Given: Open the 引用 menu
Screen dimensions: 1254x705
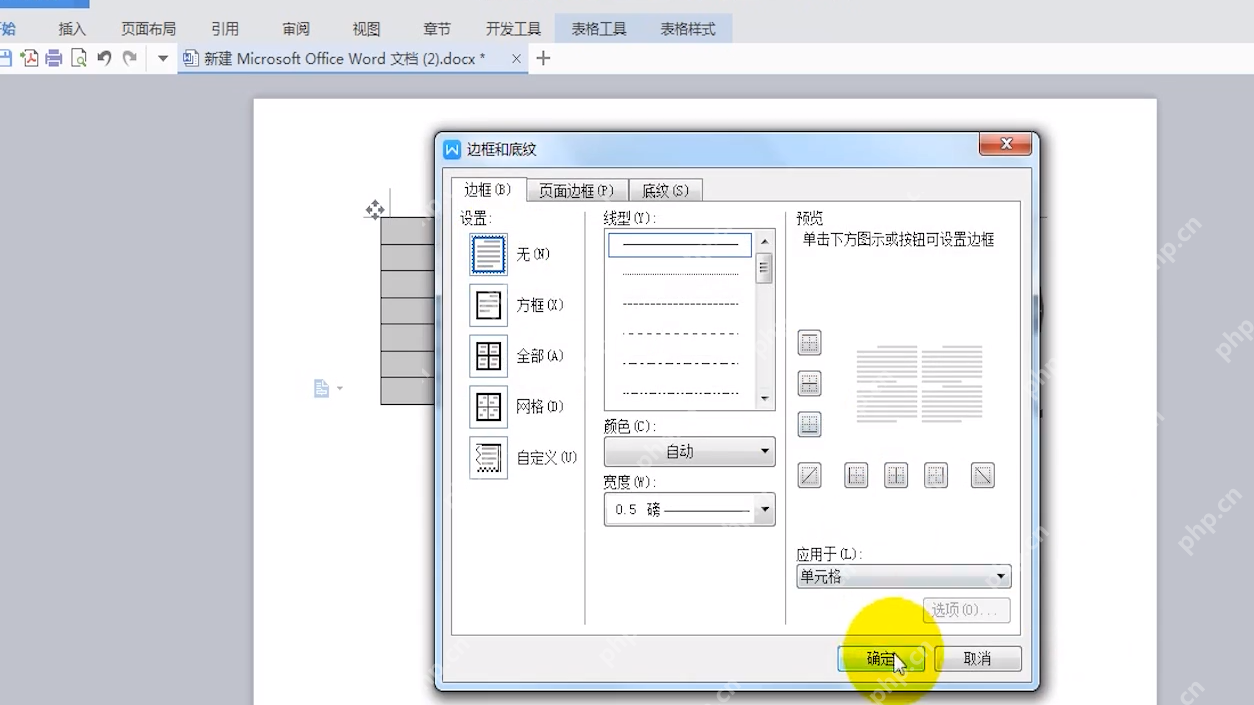Looking at the screenshot, I should tap(225, 29).
